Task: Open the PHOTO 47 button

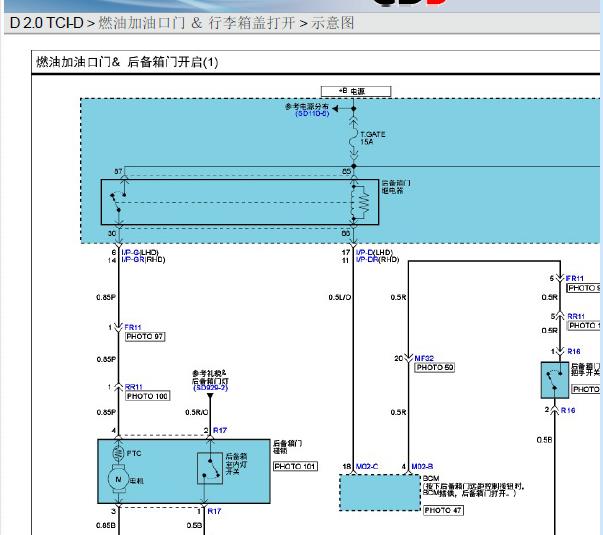Action: (x=443, y=510)
